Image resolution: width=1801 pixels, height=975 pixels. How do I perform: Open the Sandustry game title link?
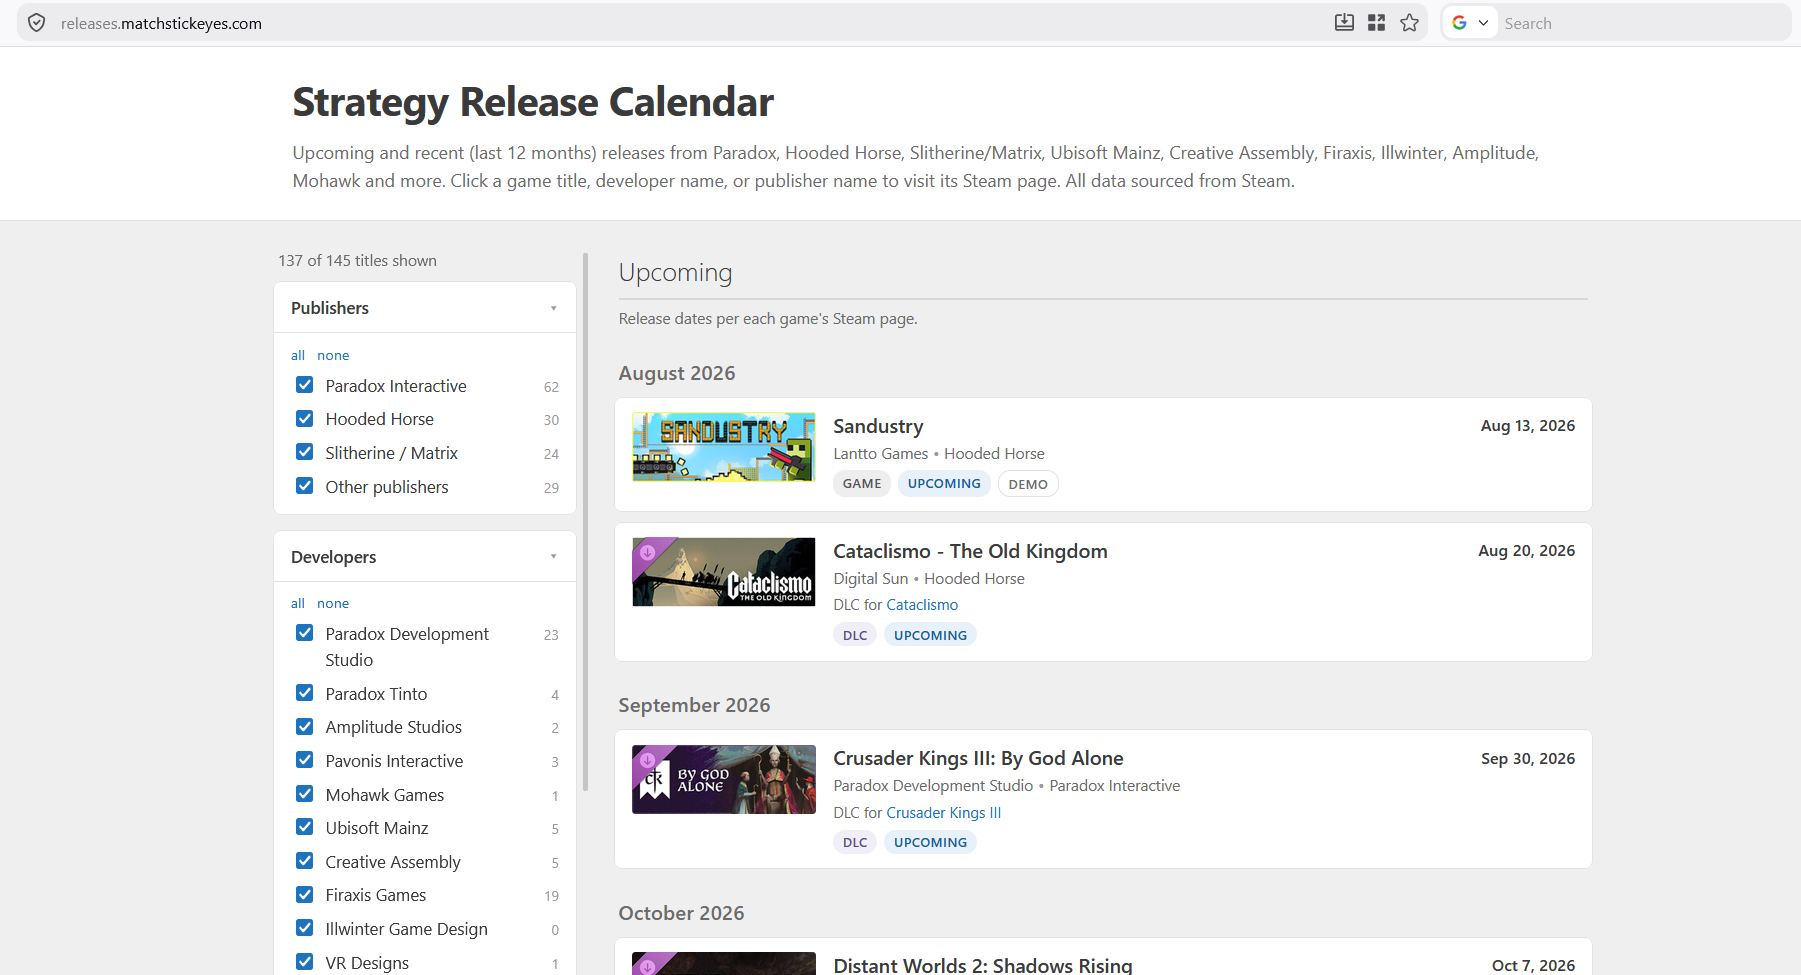coord(878,426)
